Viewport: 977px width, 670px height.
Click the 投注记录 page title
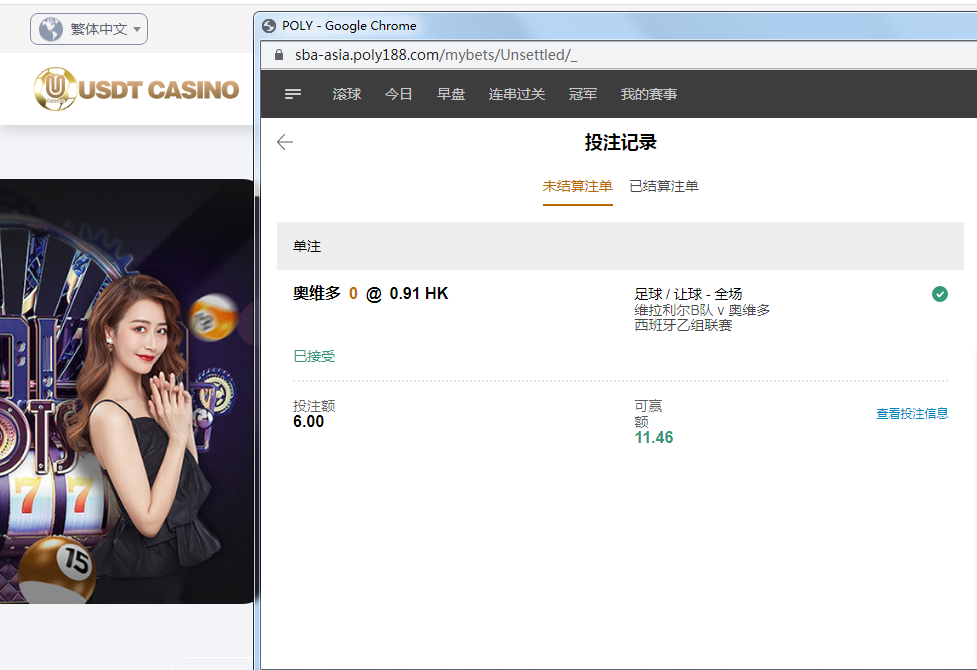621,142
